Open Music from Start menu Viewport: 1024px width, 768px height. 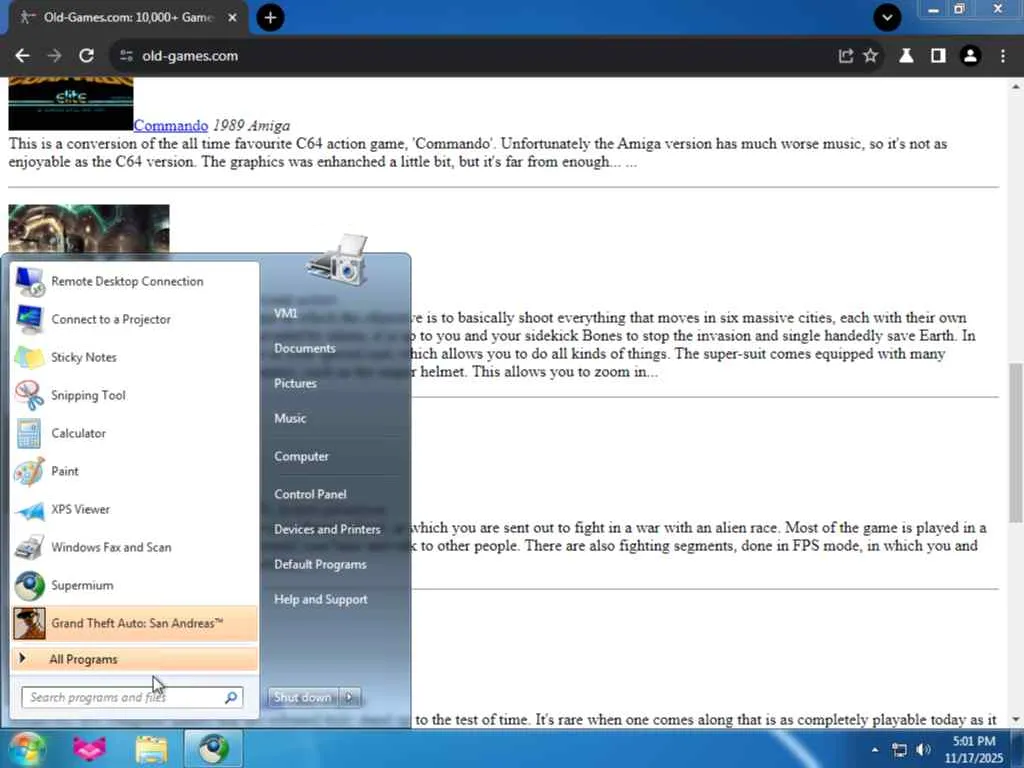pos(290,419)
